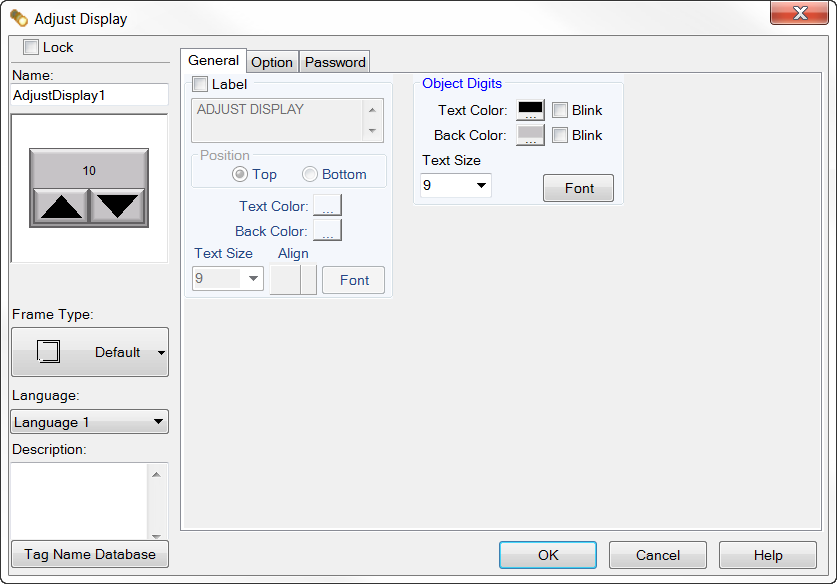Image resolution: width=837 pixels, height=584 pixels.
Task: Expand the Language 1 dropdown
Action: (x=158, y=422)
